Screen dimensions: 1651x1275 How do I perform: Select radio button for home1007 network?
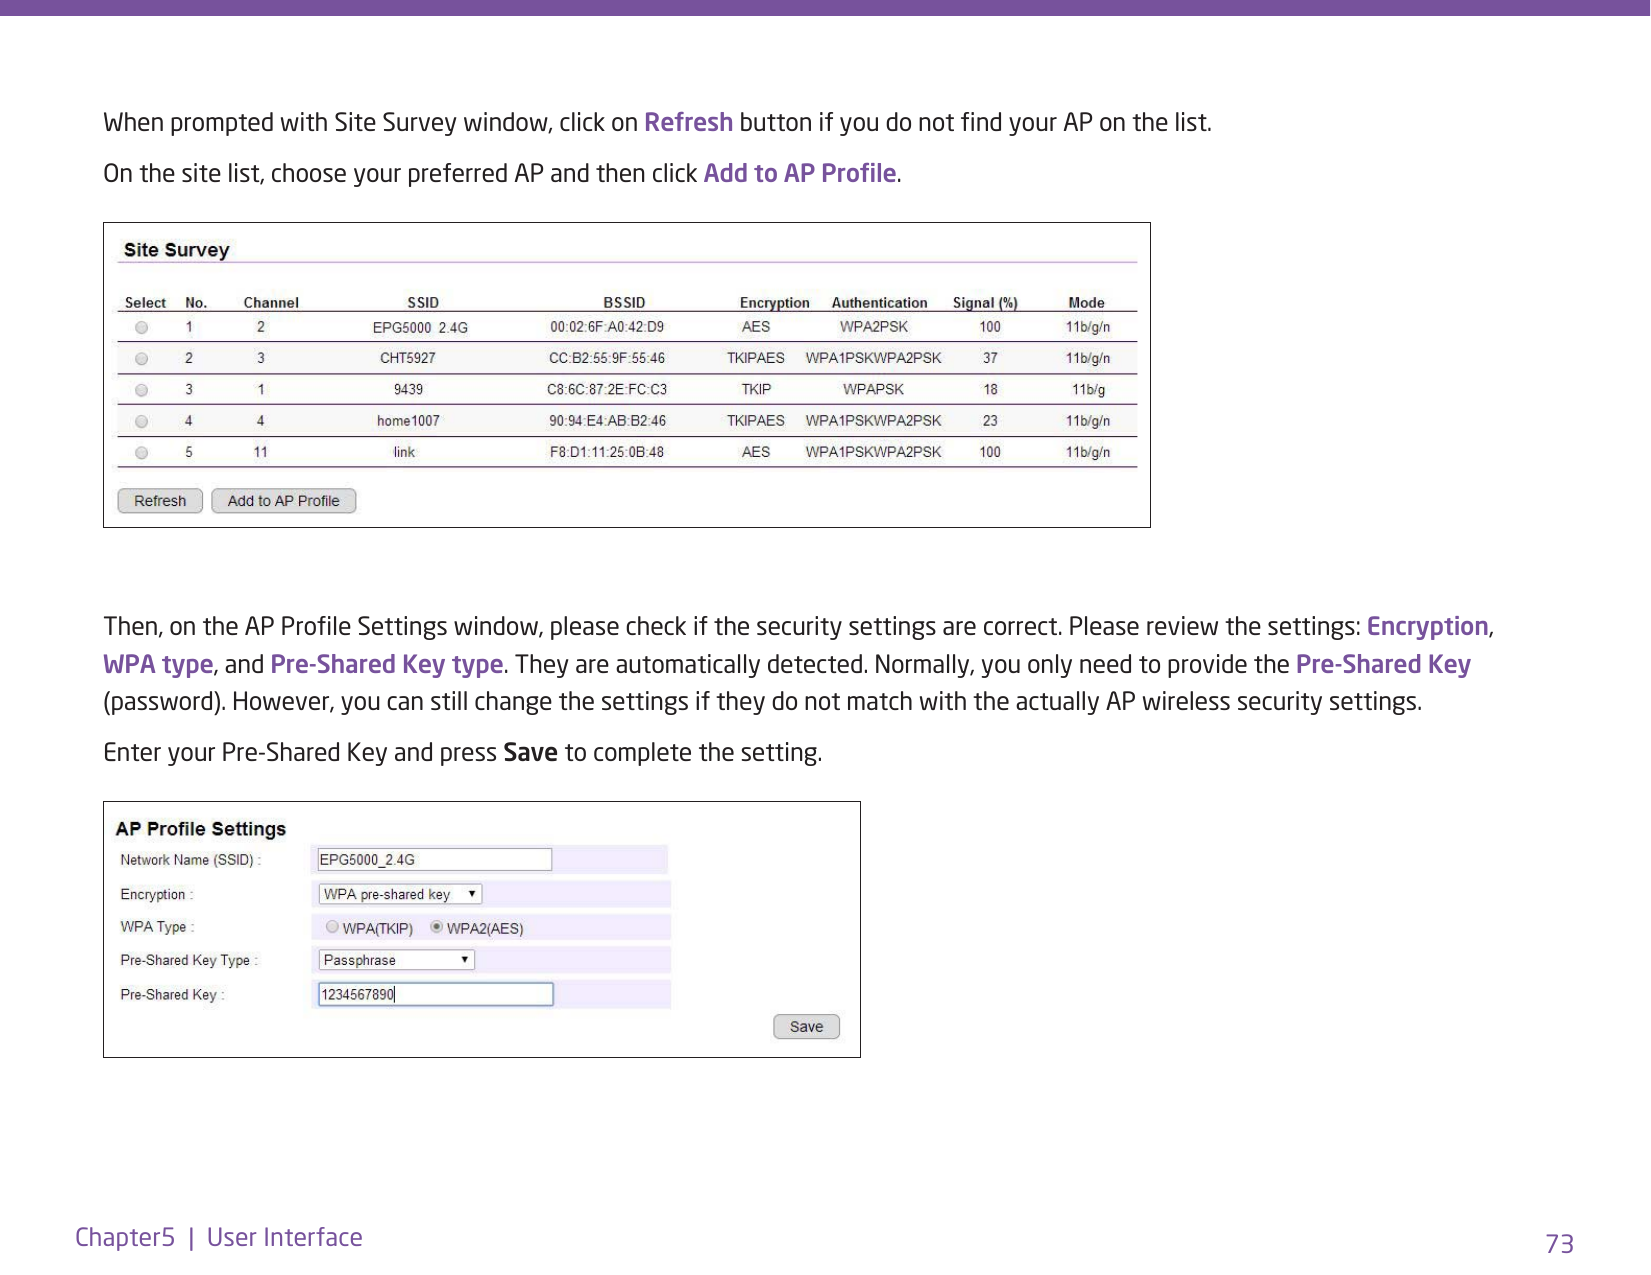pyautogui.click(x=142, y=422)
